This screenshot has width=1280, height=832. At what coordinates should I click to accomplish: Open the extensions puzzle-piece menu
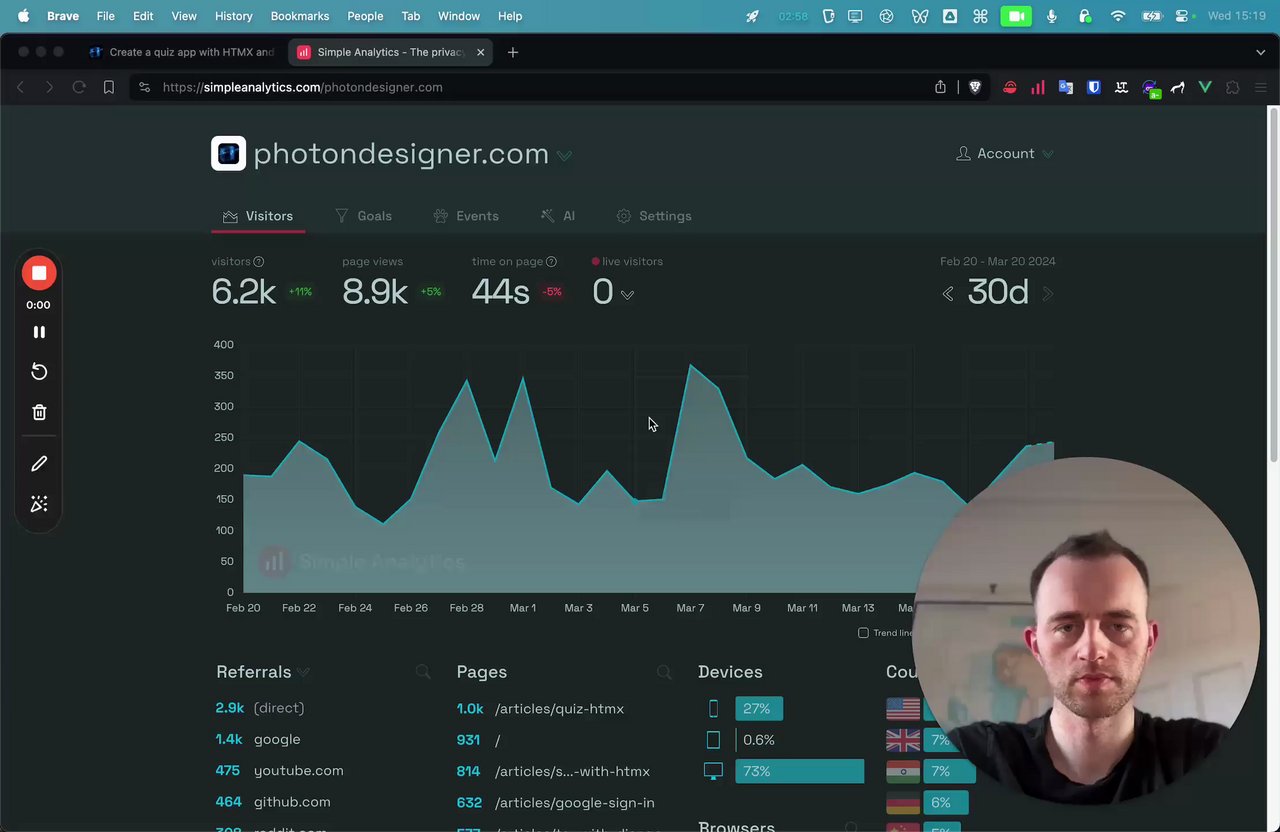1233,87
